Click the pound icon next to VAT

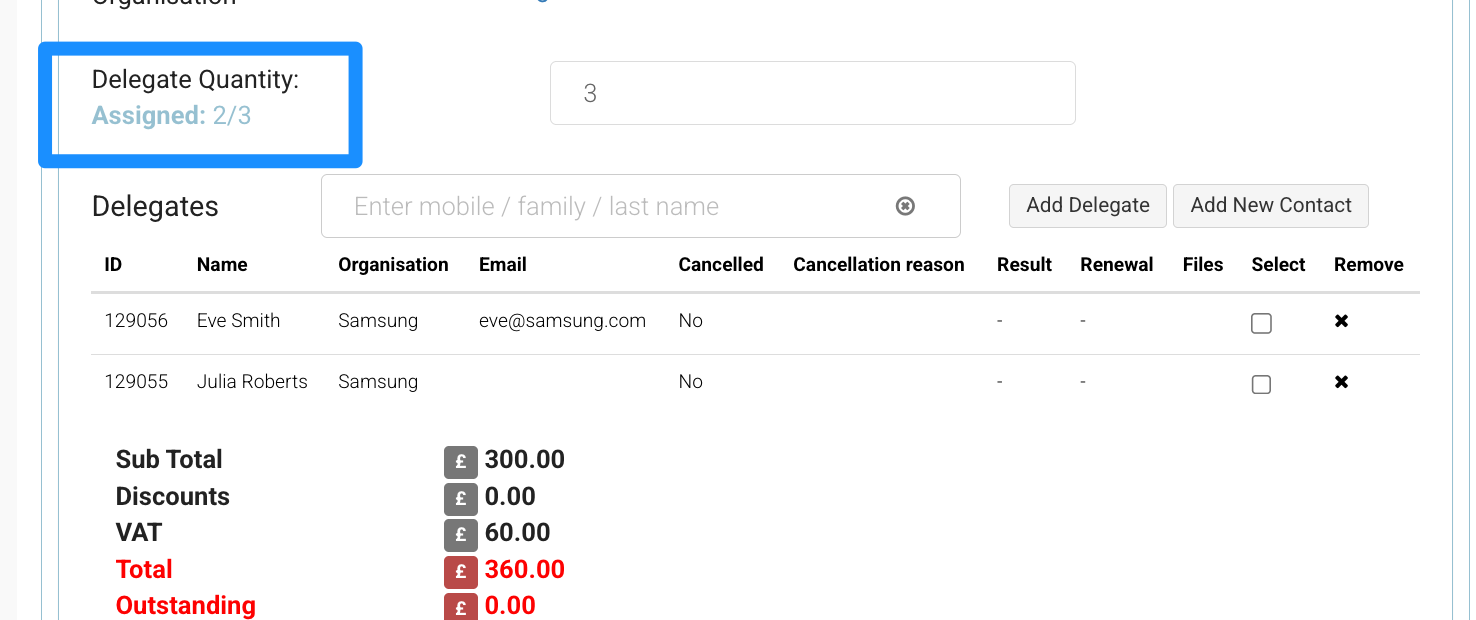pos(461,534)
